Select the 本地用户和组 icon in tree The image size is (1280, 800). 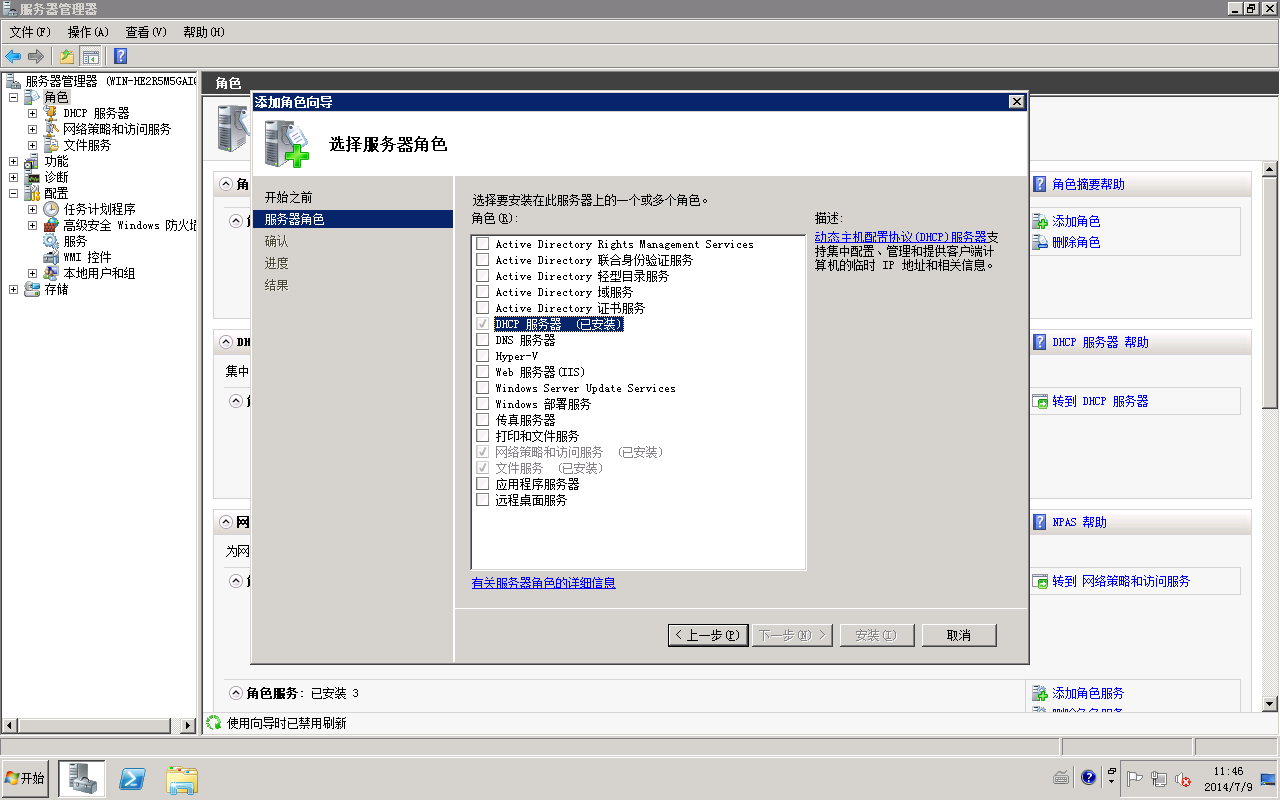[52, 273]
